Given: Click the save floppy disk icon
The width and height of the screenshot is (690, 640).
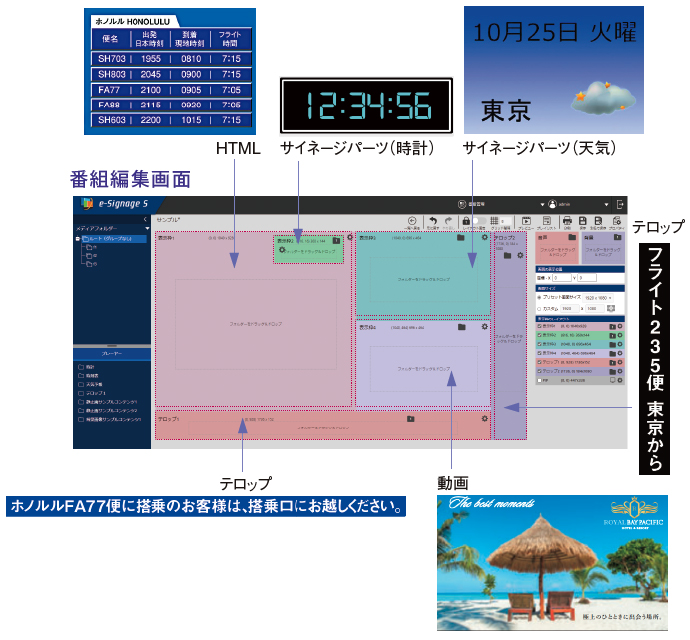Looking at the screenshot, I should pos(582,221).
